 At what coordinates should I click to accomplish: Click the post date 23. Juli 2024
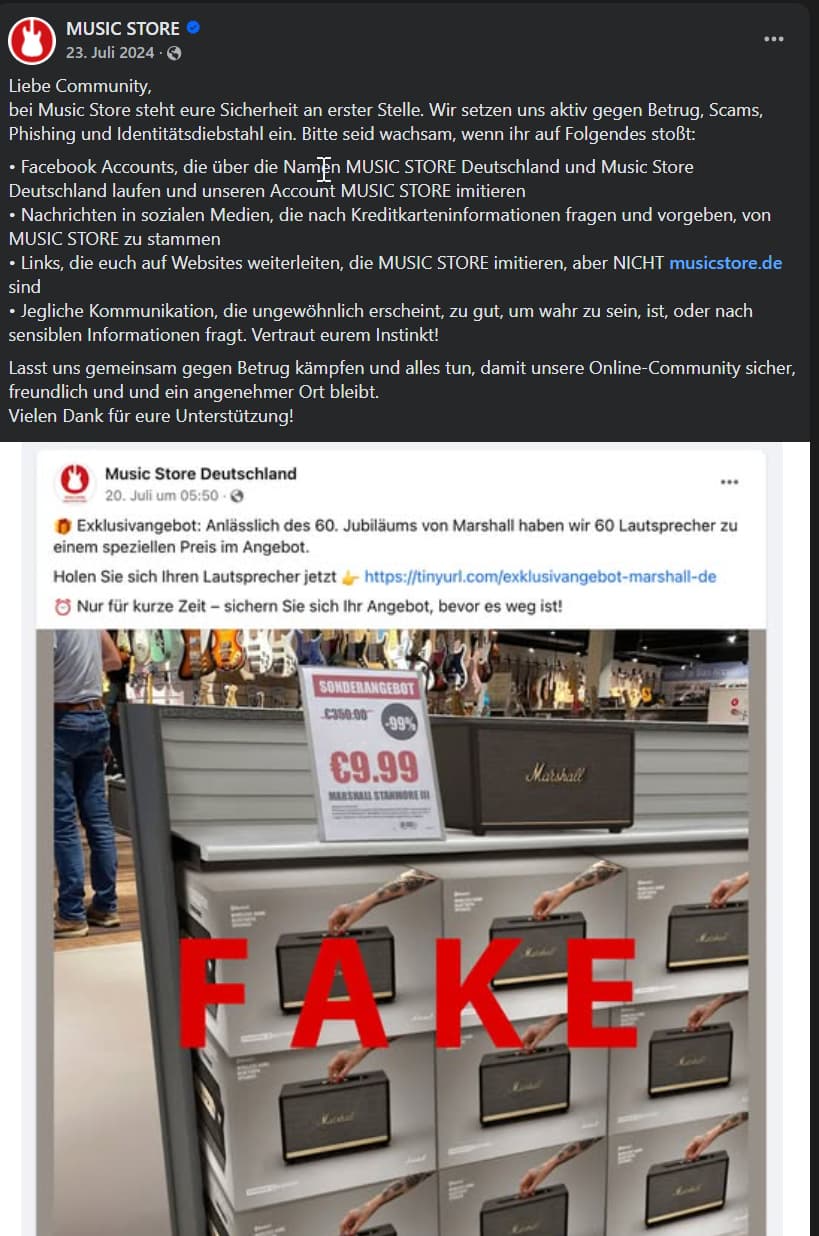[112, 52]
